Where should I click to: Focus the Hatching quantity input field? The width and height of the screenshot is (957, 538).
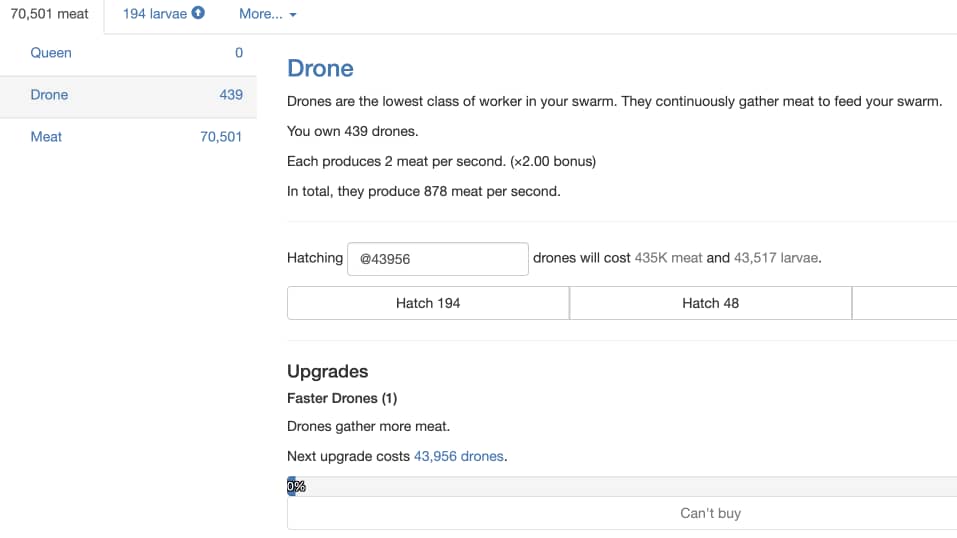[437, 258]
